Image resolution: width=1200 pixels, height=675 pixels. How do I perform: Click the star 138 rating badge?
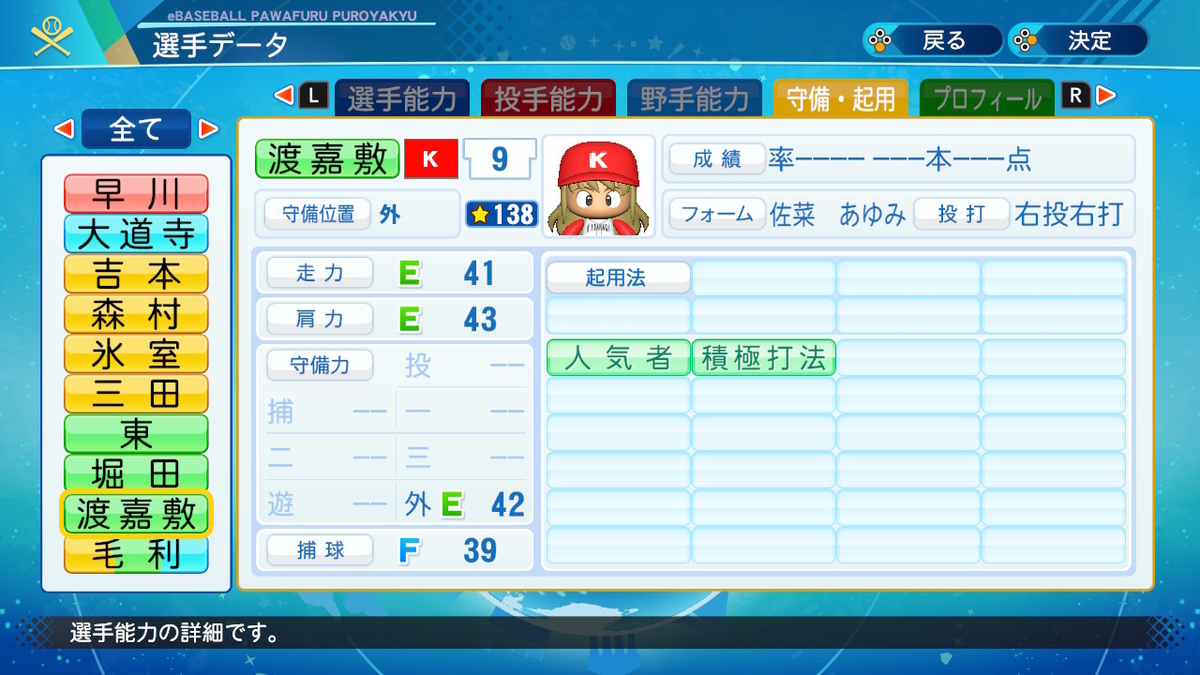coord(502,213)
